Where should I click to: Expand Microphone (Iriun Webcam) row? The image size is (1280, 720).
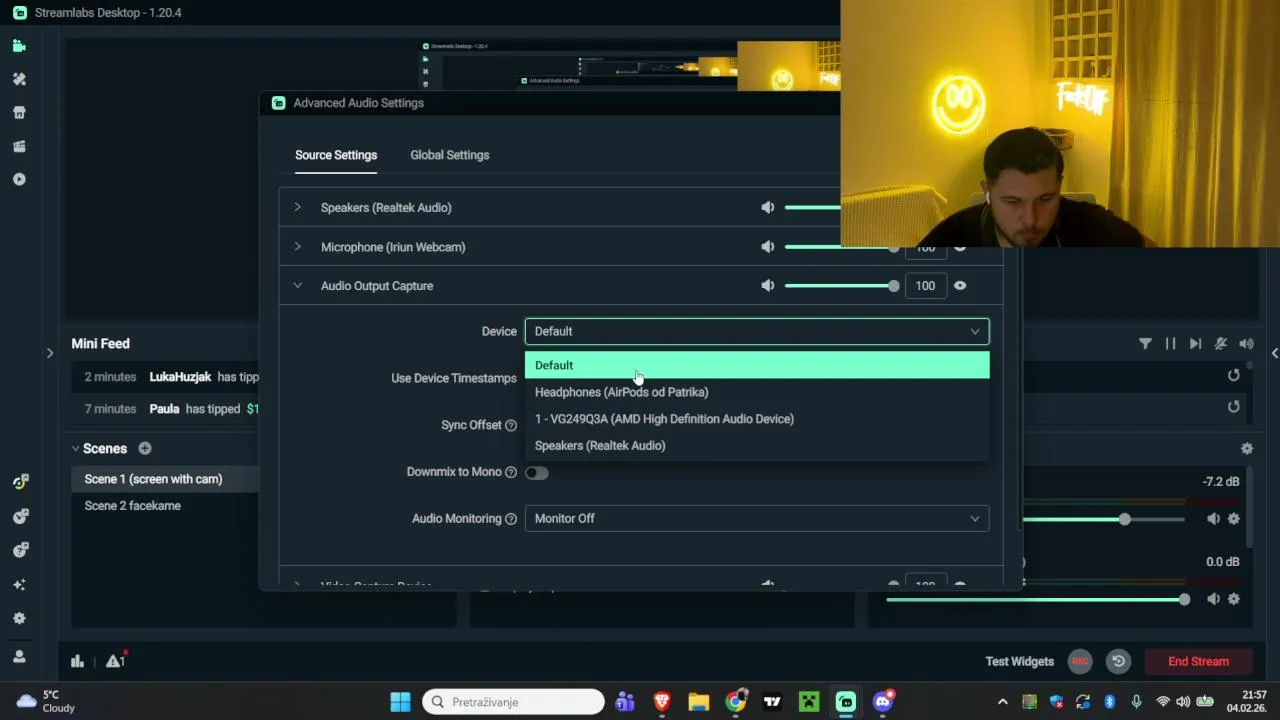[297, 247]
